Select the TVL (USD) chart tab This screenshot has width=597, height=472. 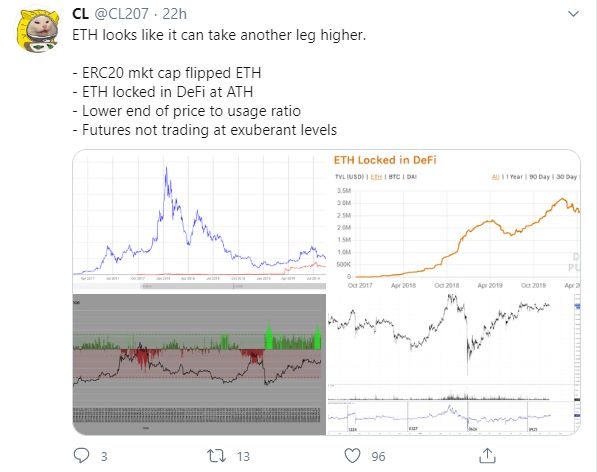pos(350,177)
